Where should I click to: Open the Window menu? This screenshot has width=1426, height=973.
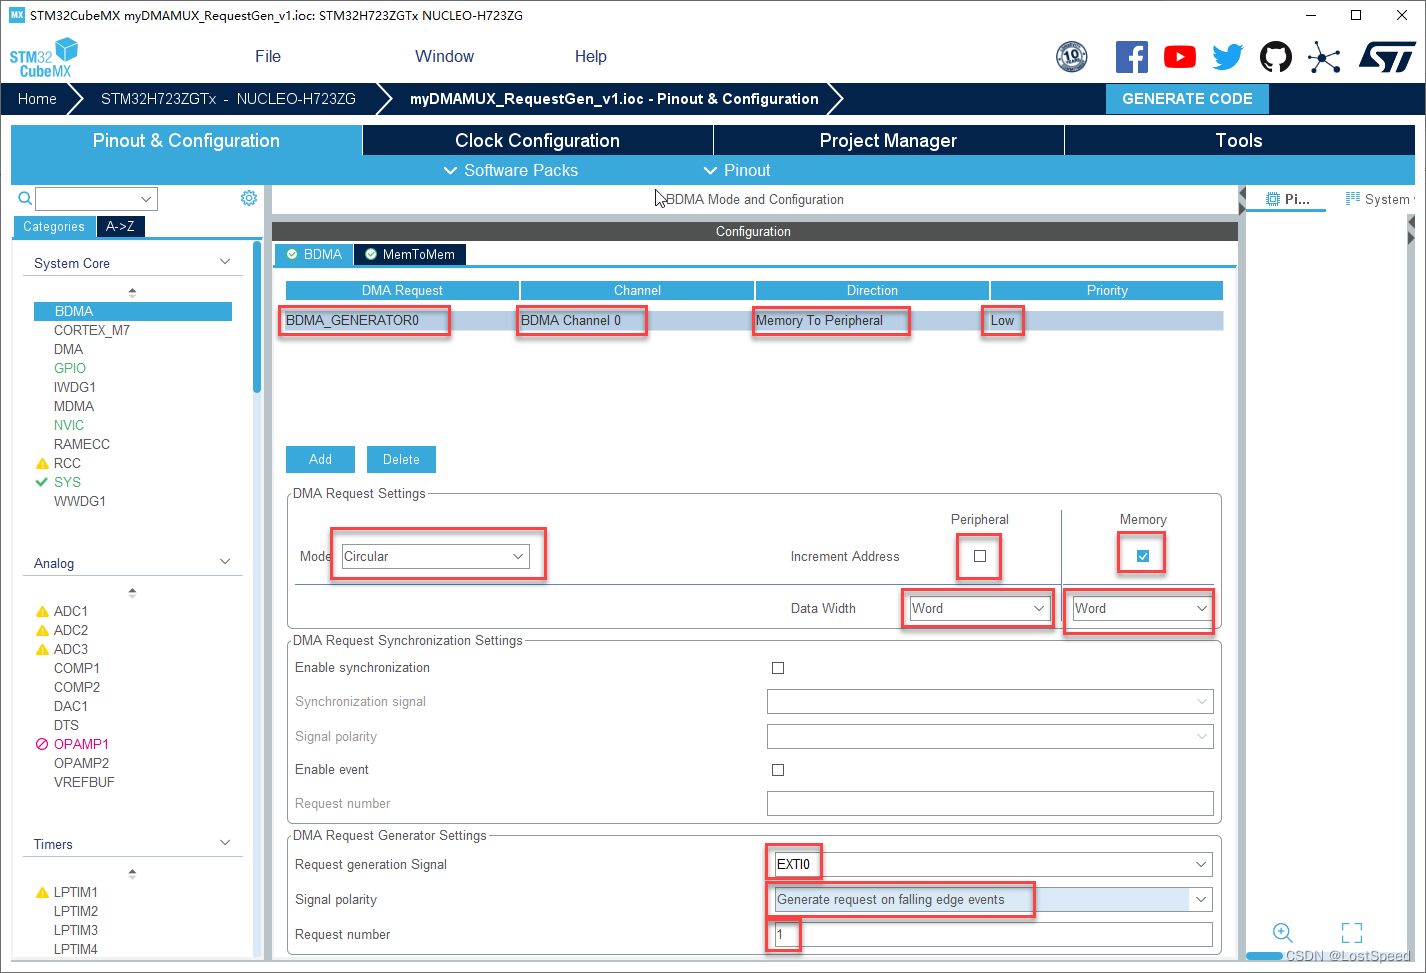445,56
